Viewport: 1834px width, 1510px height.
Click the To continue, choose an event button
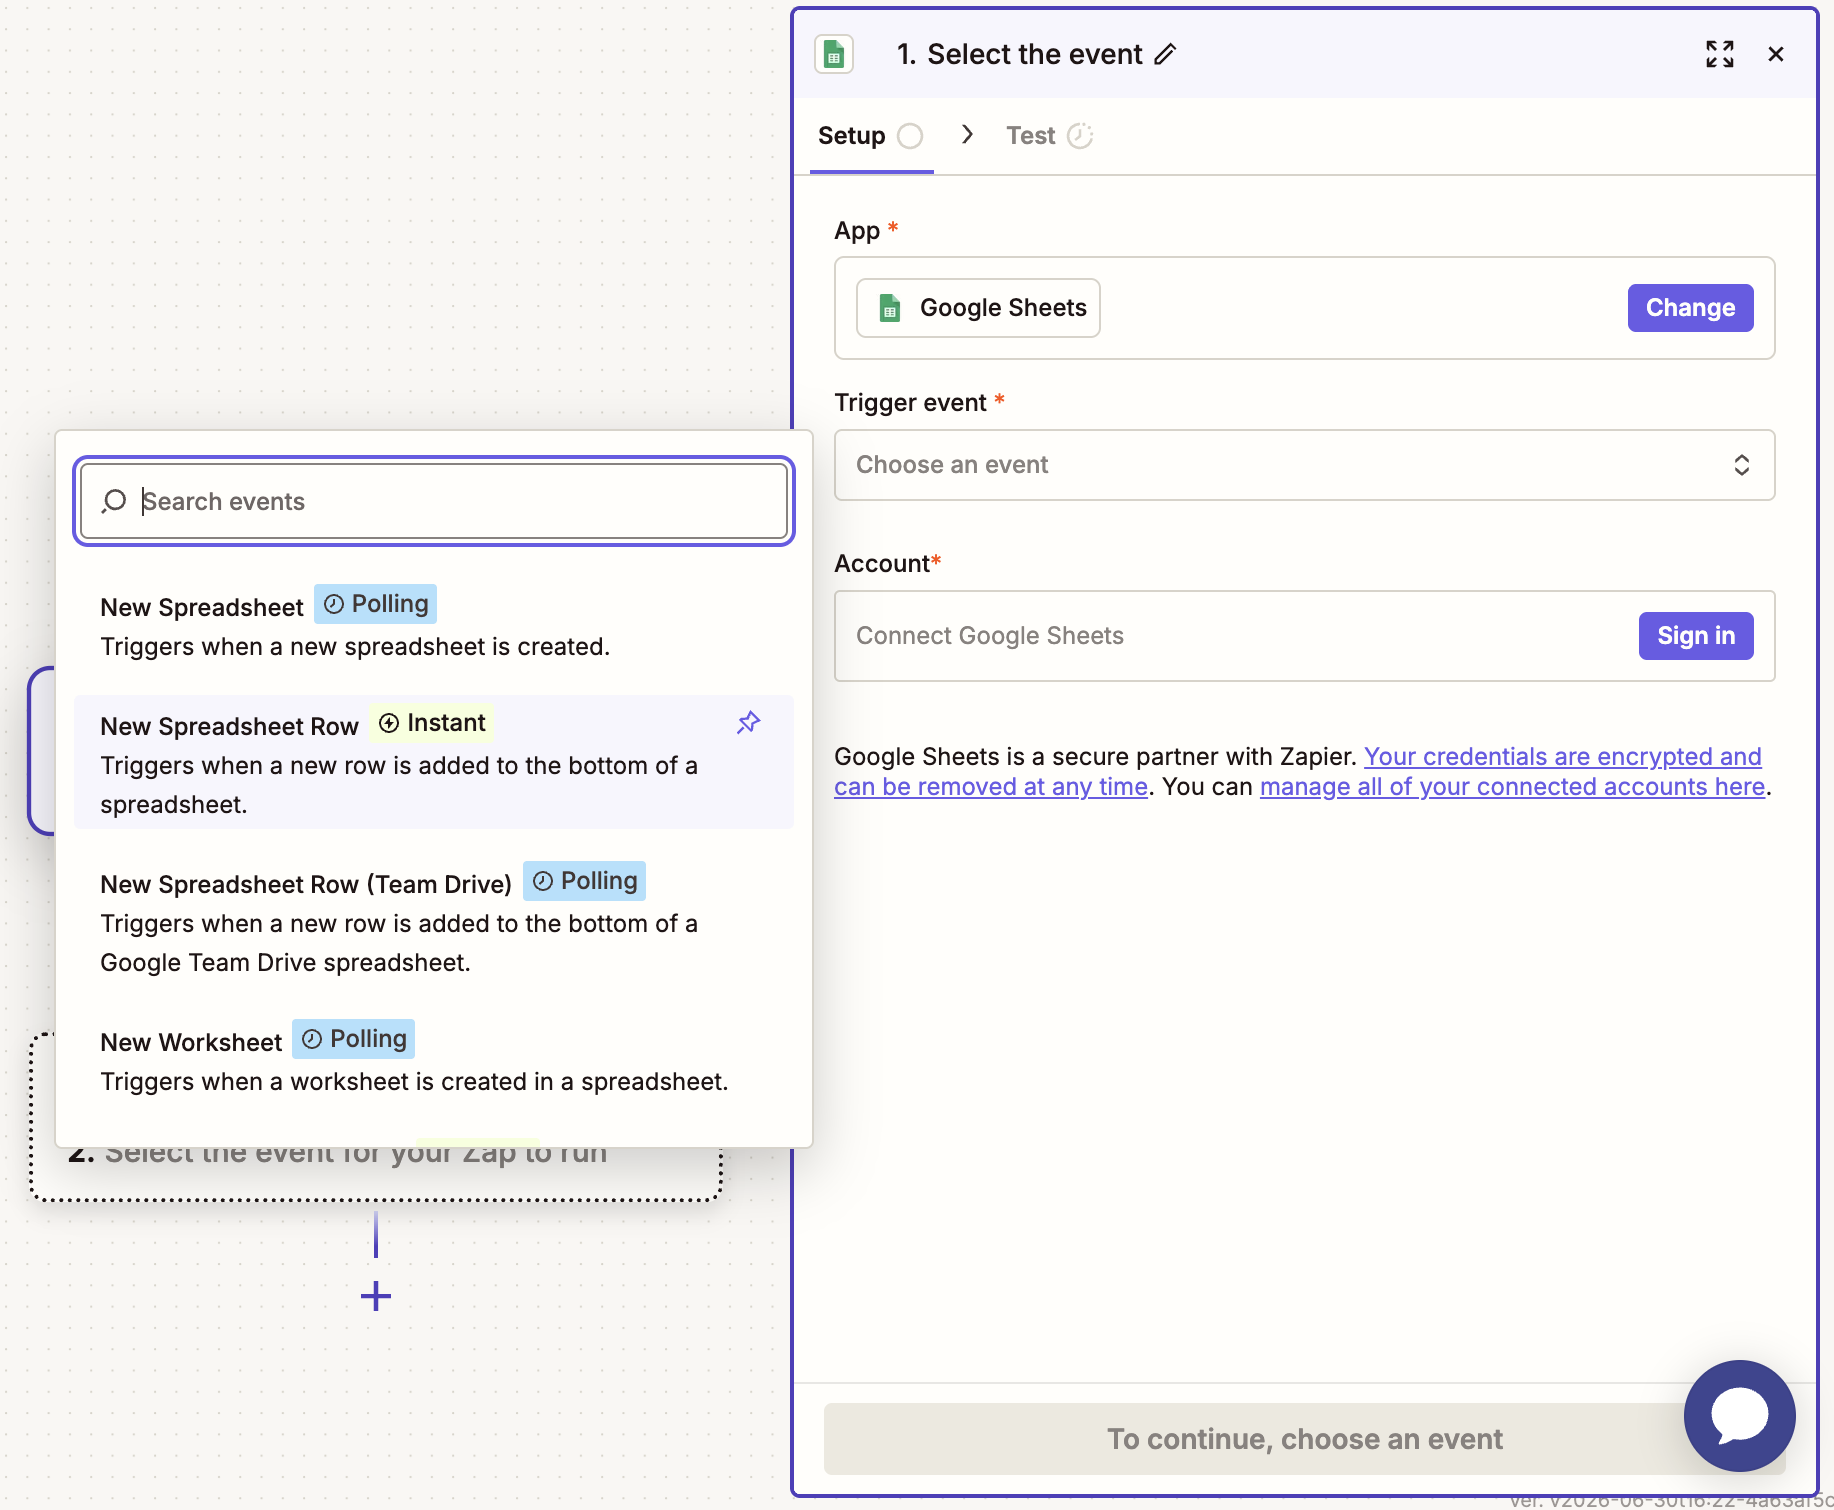[1304, 1439]
